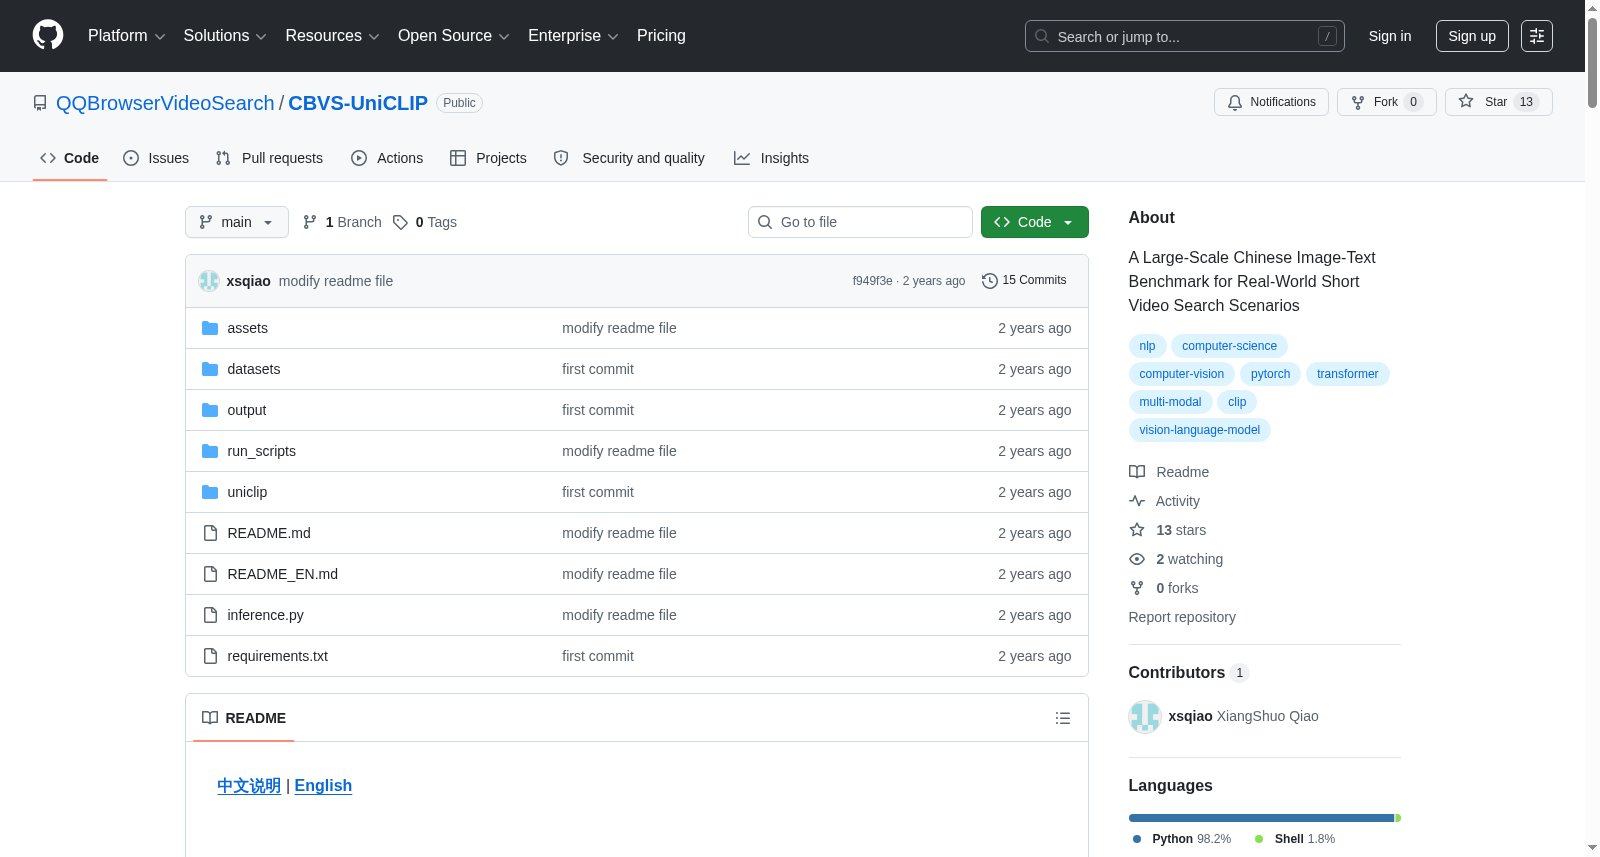Open the README outline list icon
The width and height of the screenshot is (1600, 857).
[1063, 718]
